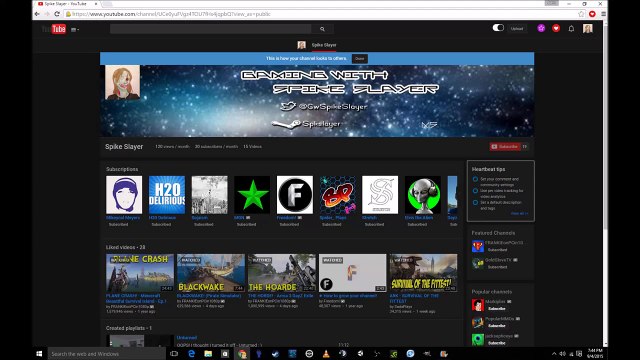Open File Explorer from the taskbar
Viewport: 640px width, 360px height.
[x=208, y=354]
